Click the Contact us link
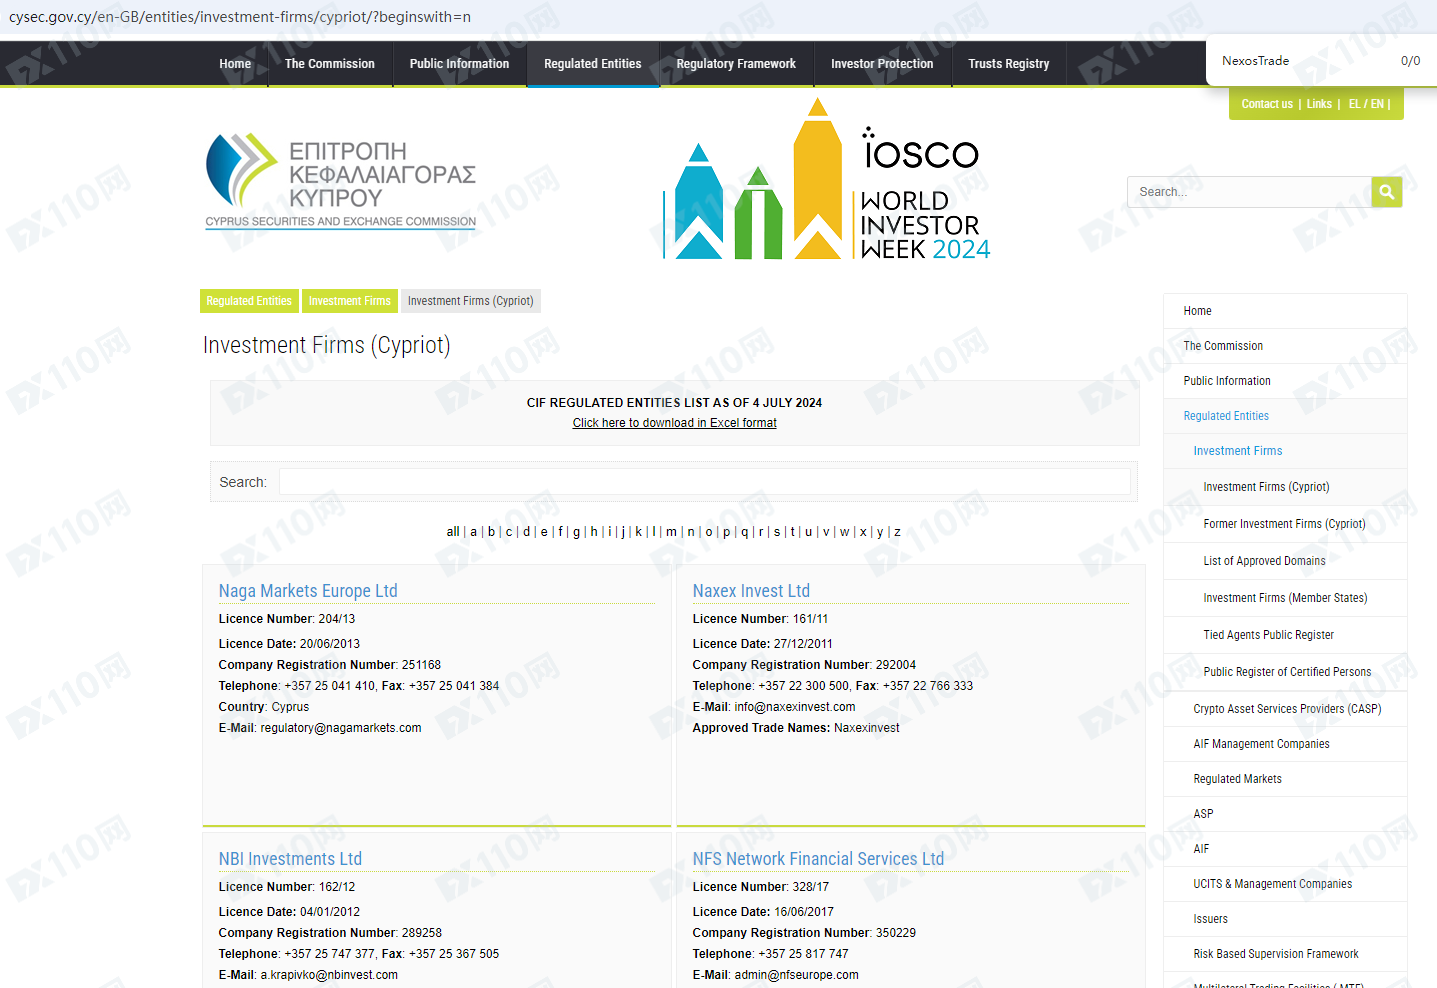The image size is (1437, 988). pos(1266,104)
